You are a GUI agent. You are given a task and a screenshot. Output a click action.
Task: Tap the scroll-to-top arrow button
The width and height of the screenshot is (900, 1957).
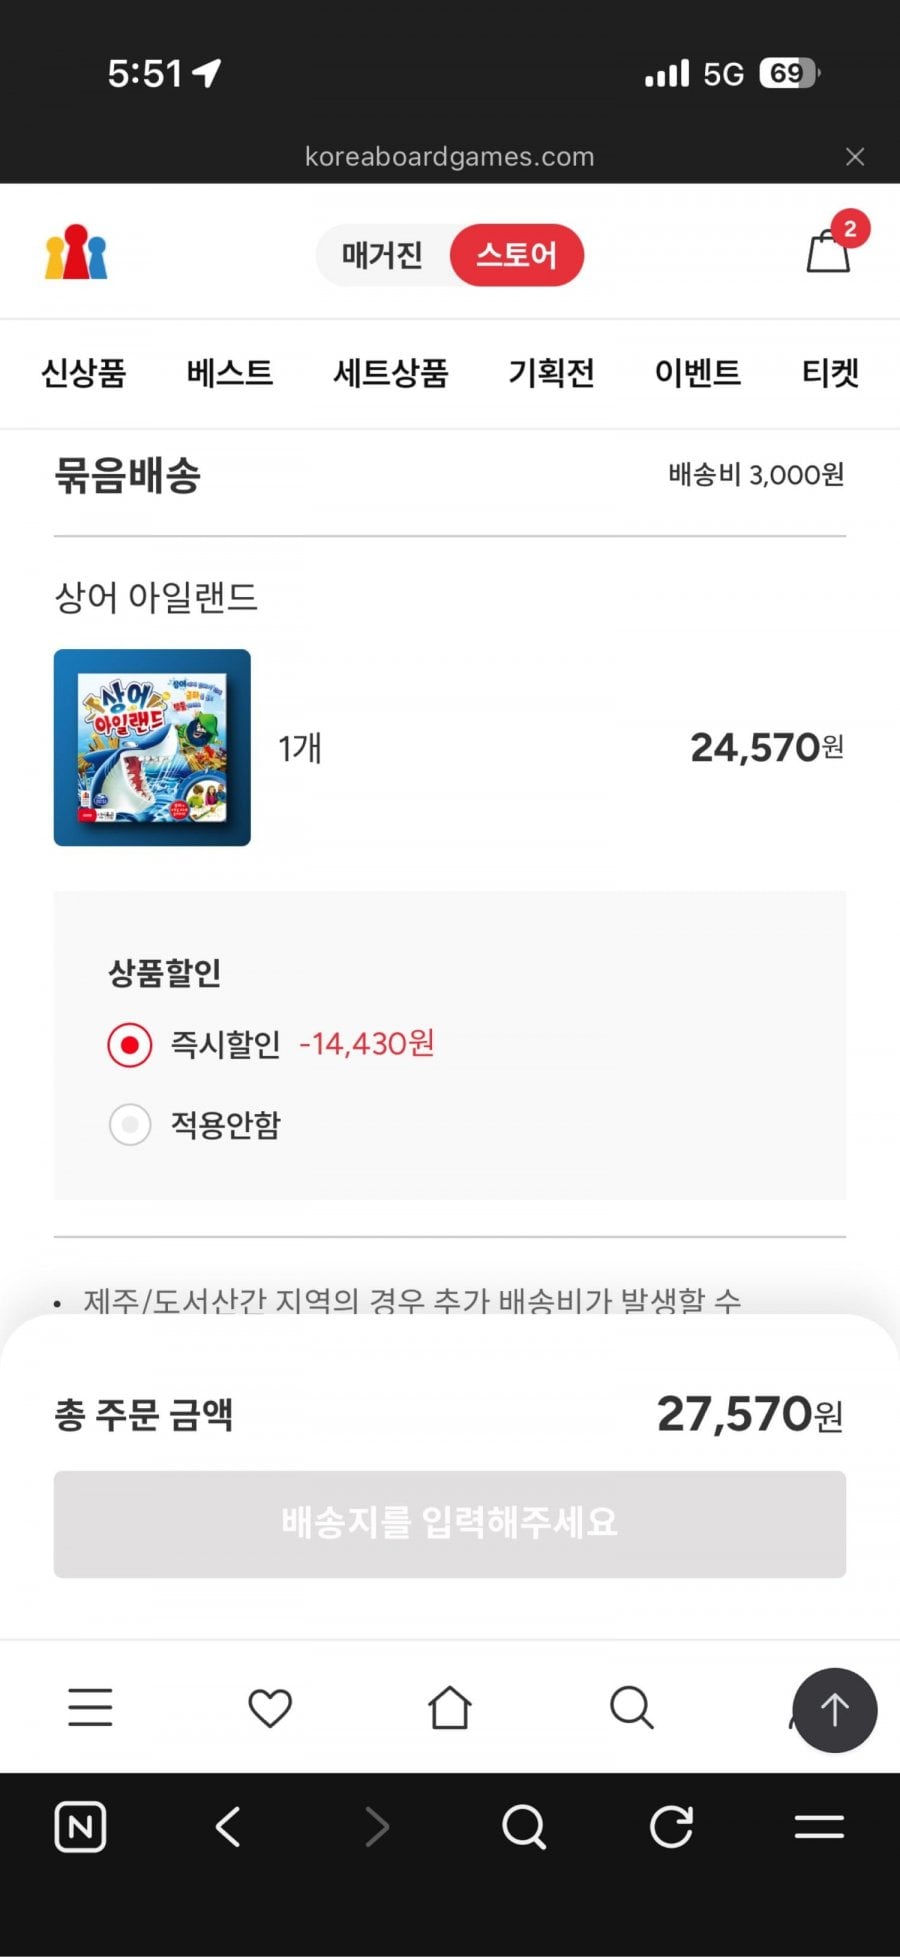835,1710
